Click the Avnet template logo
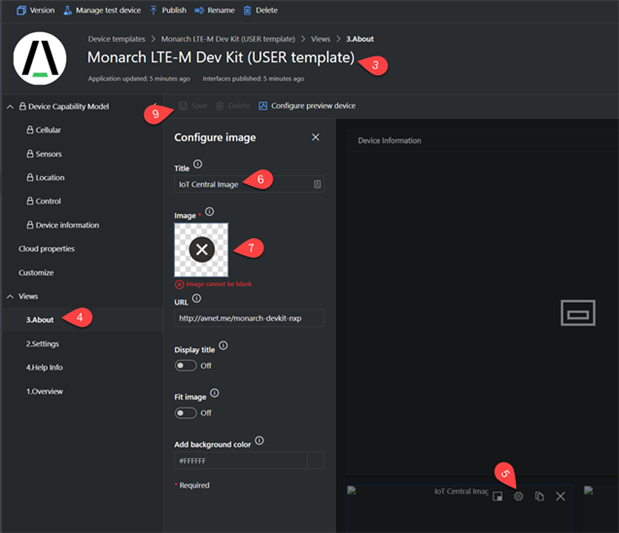This screenshot has height=533, width=619. [40, 58]
